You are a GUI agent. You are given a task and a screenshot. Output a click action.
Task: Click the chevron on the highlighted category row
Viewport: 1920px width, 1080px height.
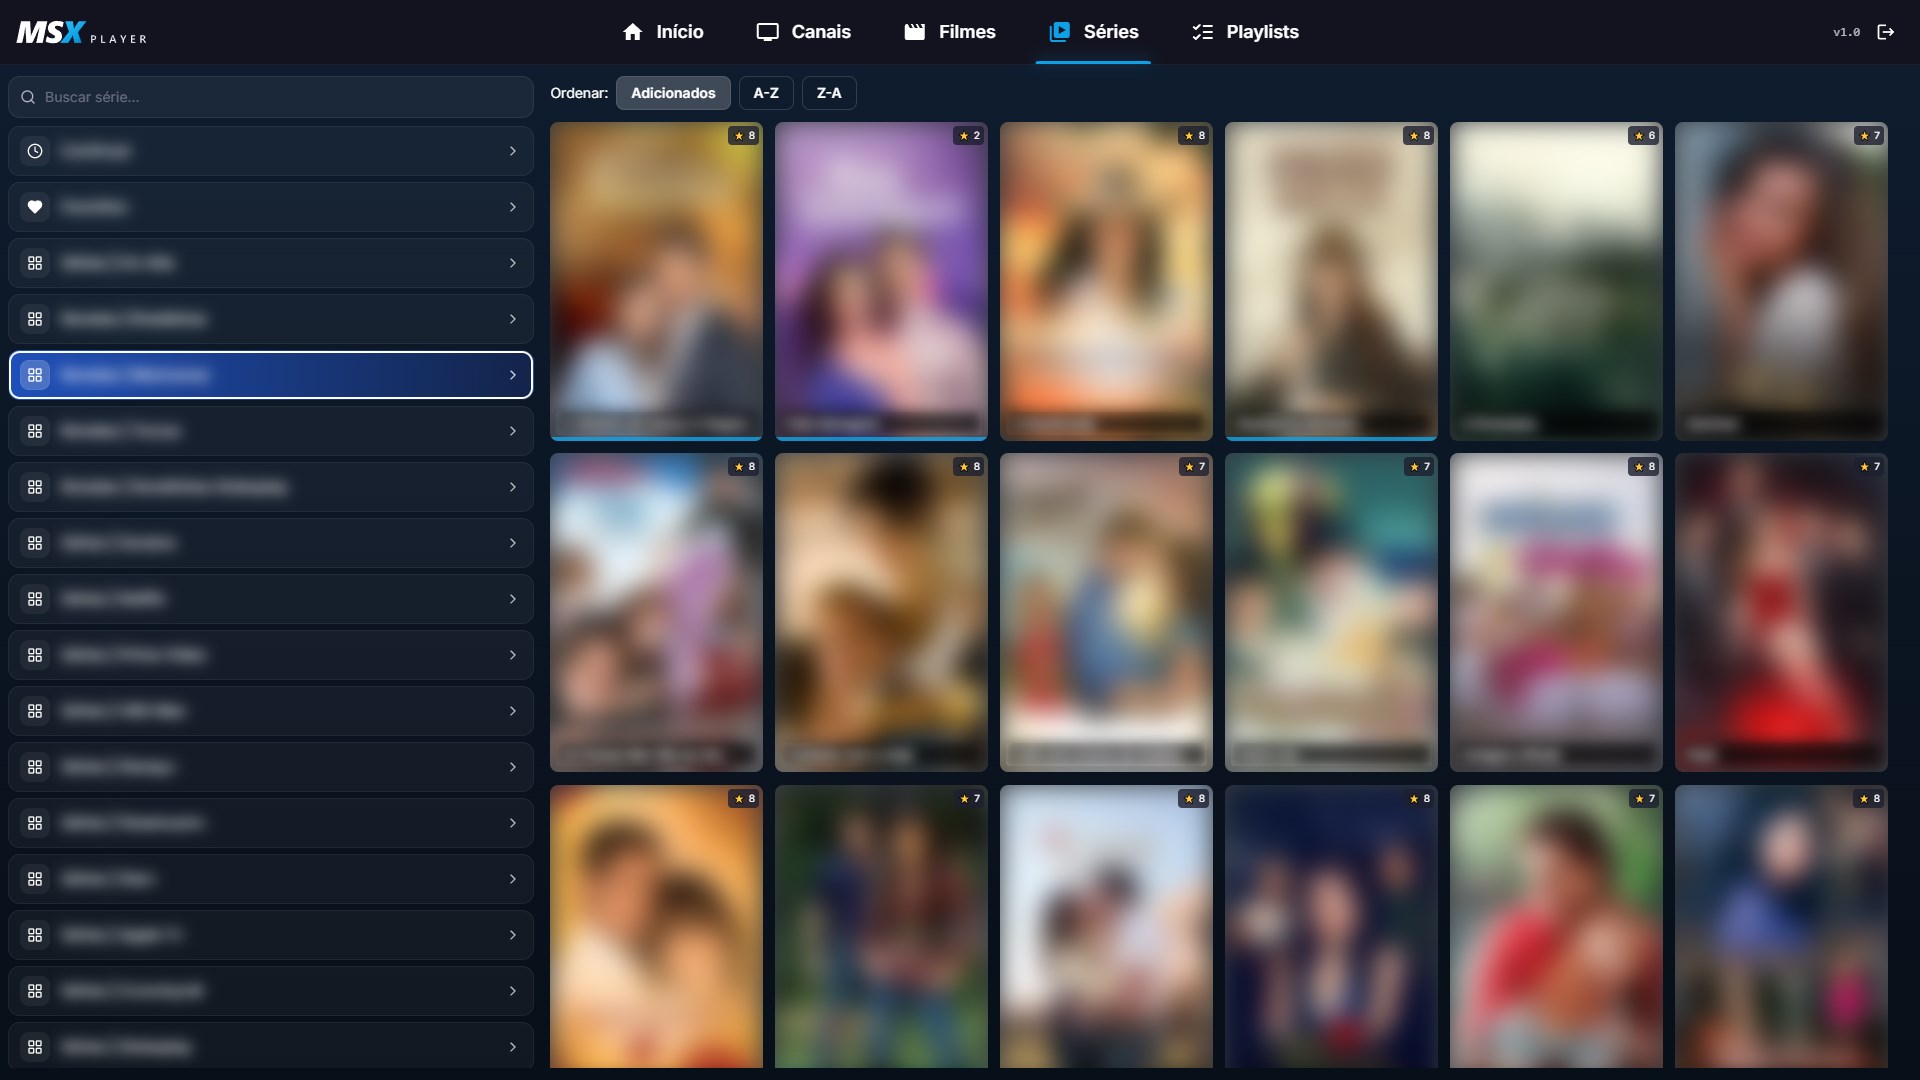click(513, 375)
